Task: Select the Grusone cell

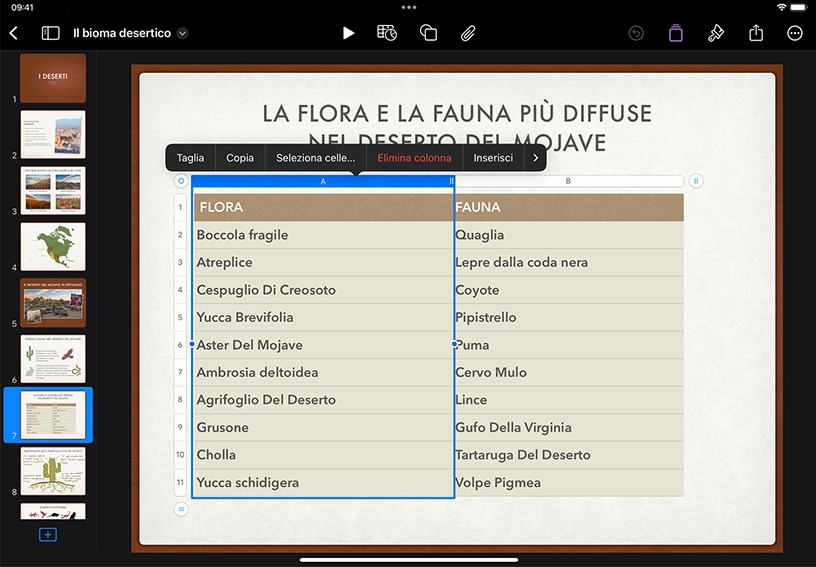Action: (323, 428)
